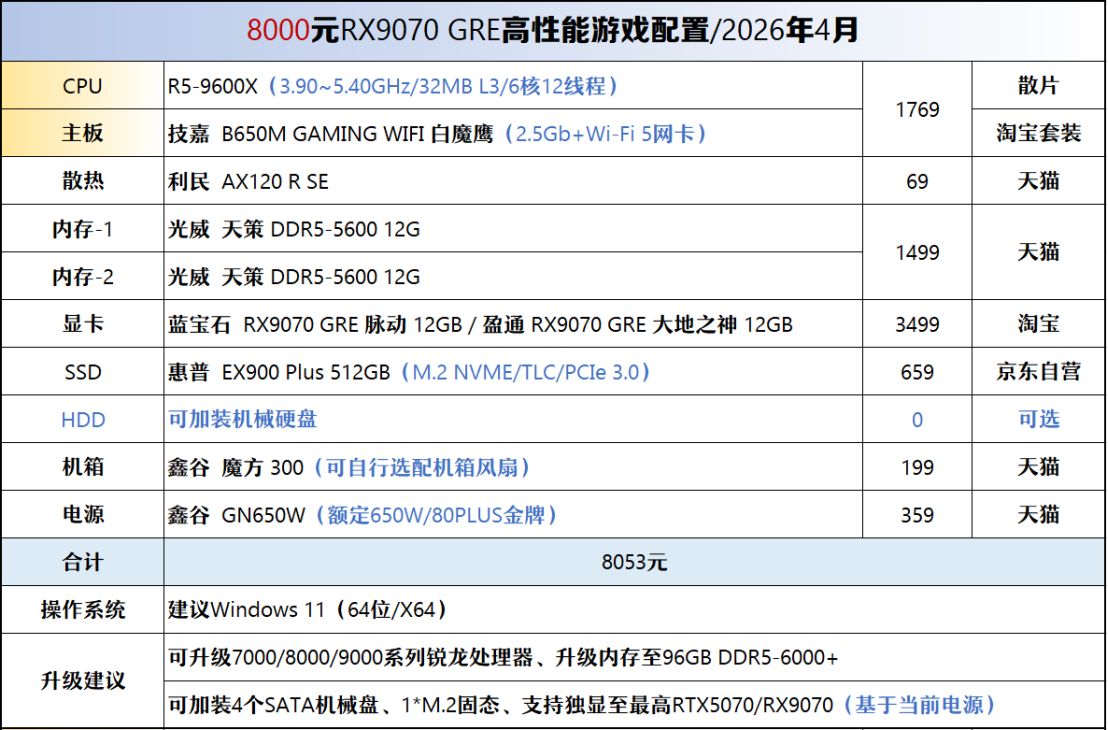The width and height of the screenshot is (1108, 730).
Task: Select the 内存-2 label cell
Action: [83, 276]
